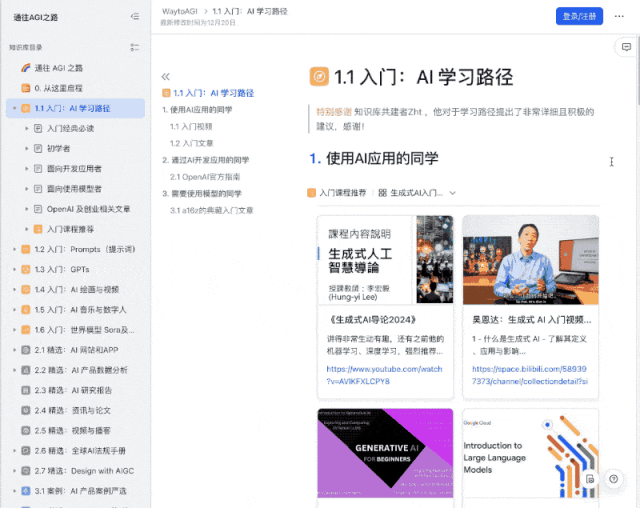Click the icon of 1.3 入门: GPTs
The width and height of the screenshot is (640, 508).
tap(26, 269)
